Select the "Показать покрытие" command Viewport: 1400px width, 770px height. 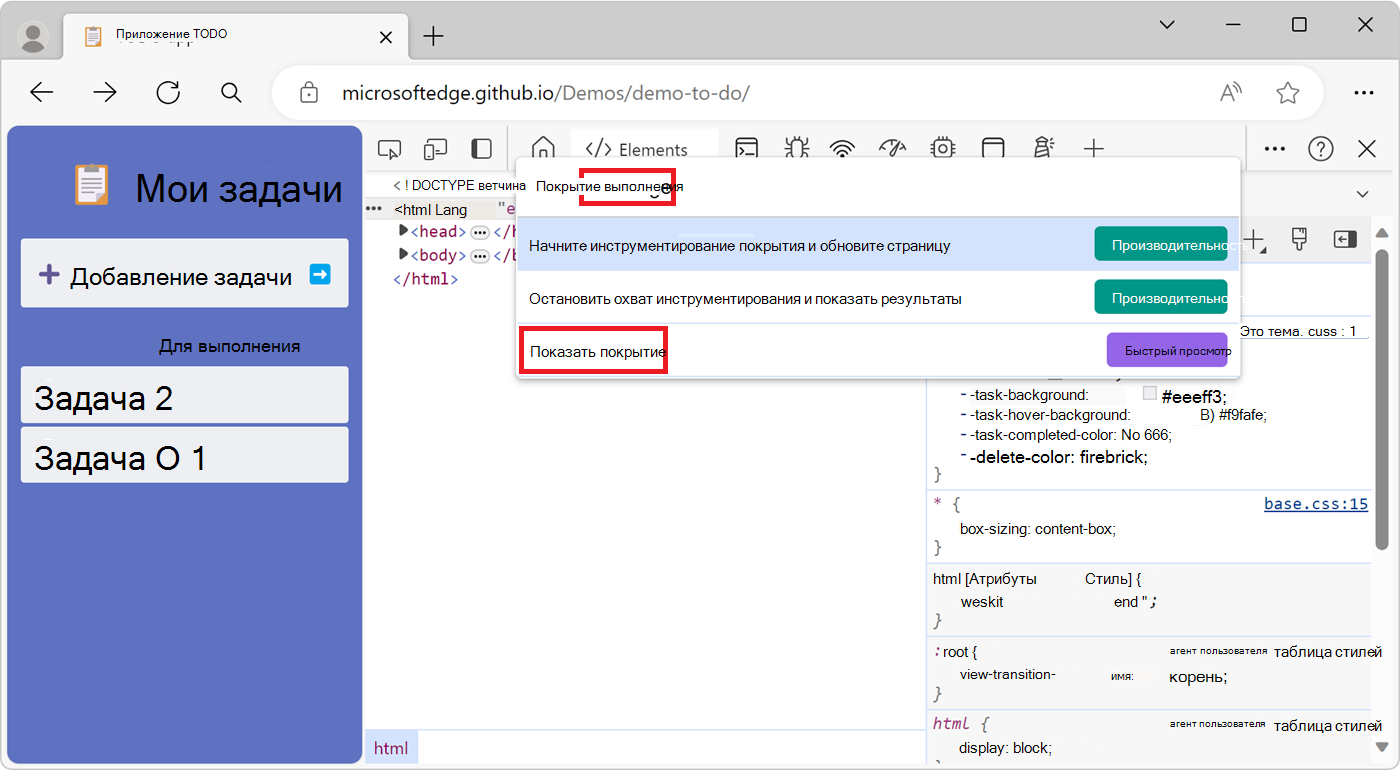pos(878,351)
